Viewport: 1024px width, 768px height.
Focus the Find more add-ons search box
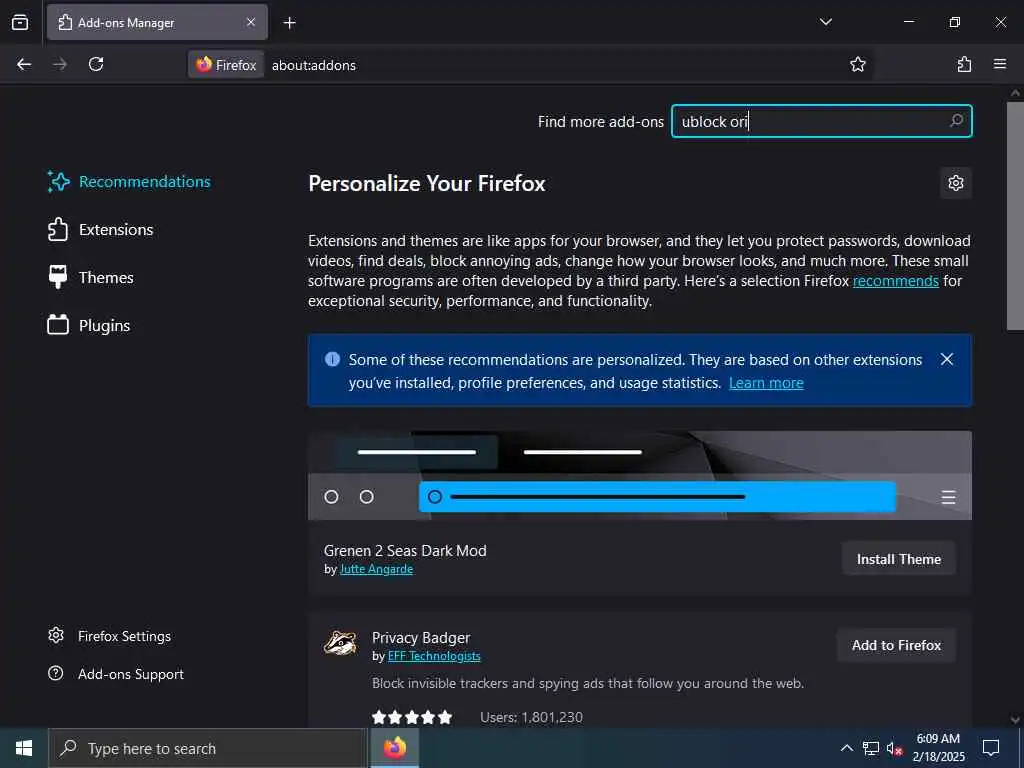pyautogui.click(x=822, y=121)
